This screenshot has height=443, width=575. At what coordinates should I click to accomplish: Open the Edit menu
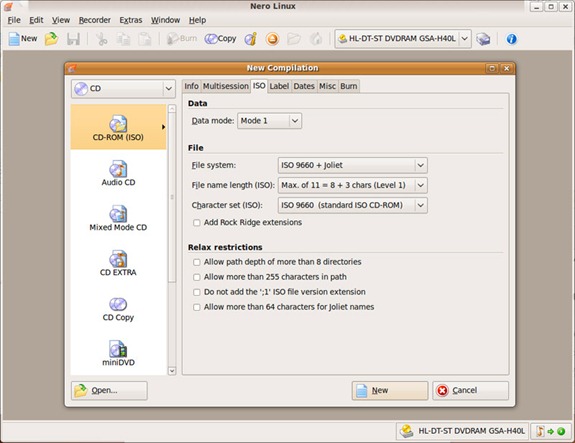(x=36, y=20)
